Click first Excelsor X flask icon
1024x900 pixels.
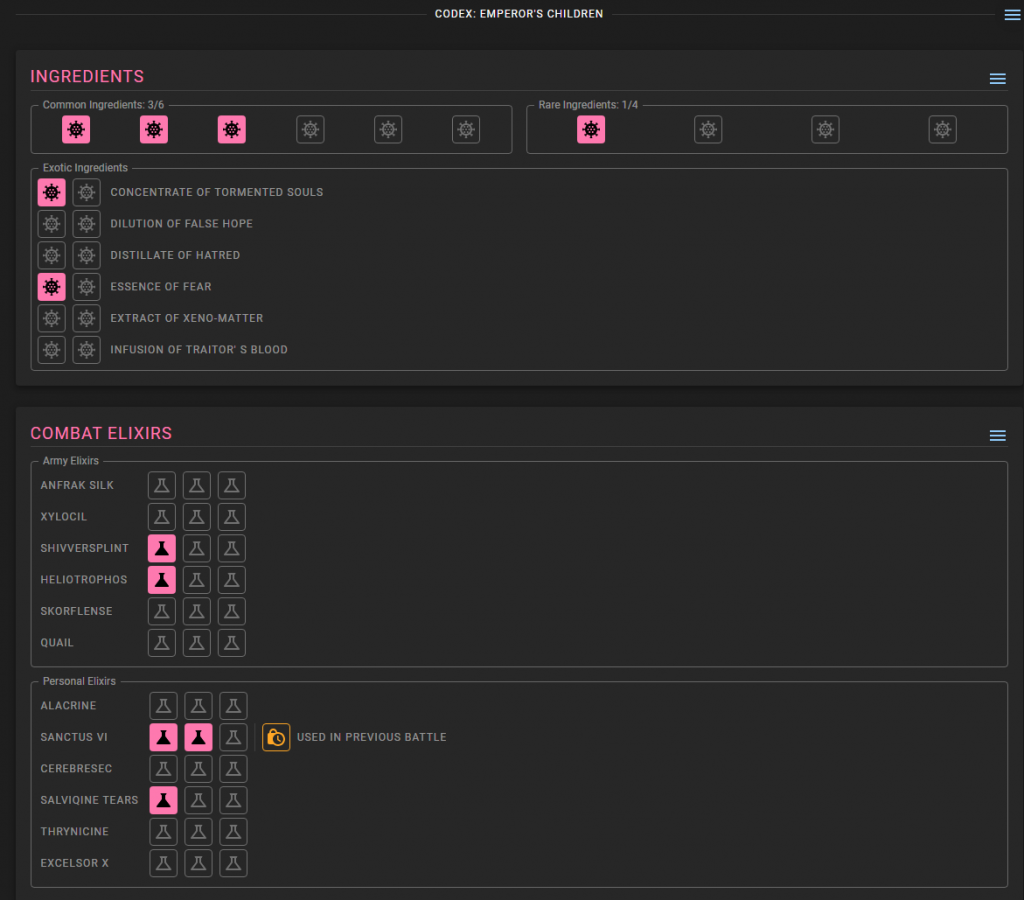pyautogui.click(x=163, y=863)
